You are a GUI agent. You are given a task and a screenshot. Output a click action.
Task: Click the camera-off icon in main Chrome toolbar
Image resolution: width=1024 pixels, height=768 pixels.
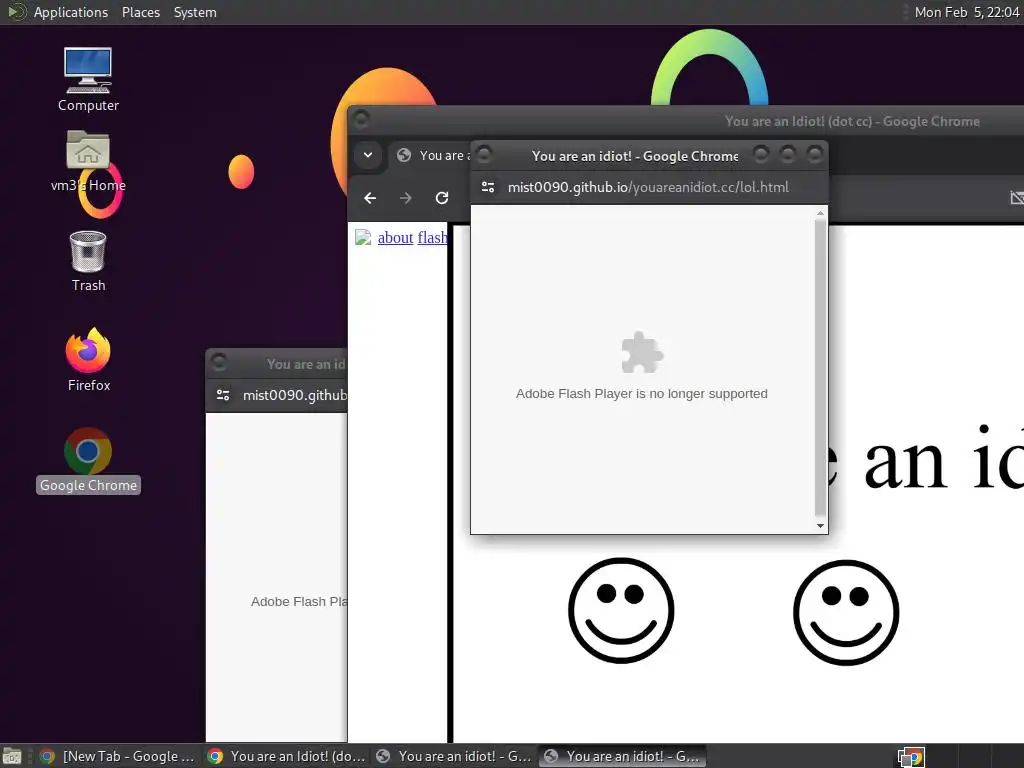[1017, 198]
